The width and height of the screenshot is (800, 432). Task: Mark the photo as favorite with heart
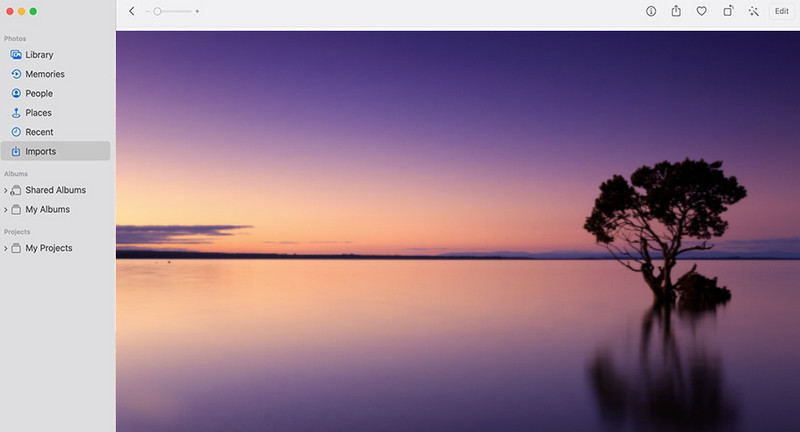702,11
